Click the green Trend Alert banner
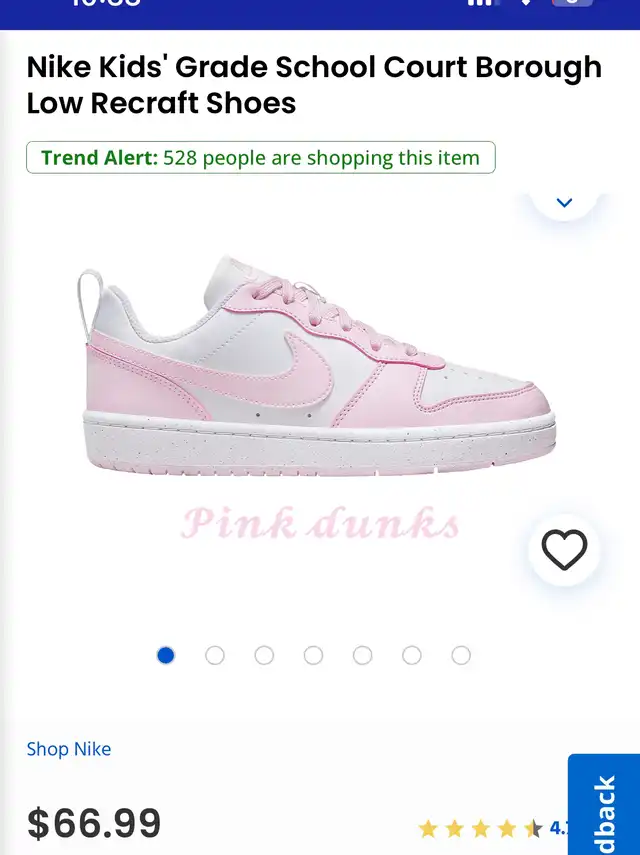 click(261, 158)
